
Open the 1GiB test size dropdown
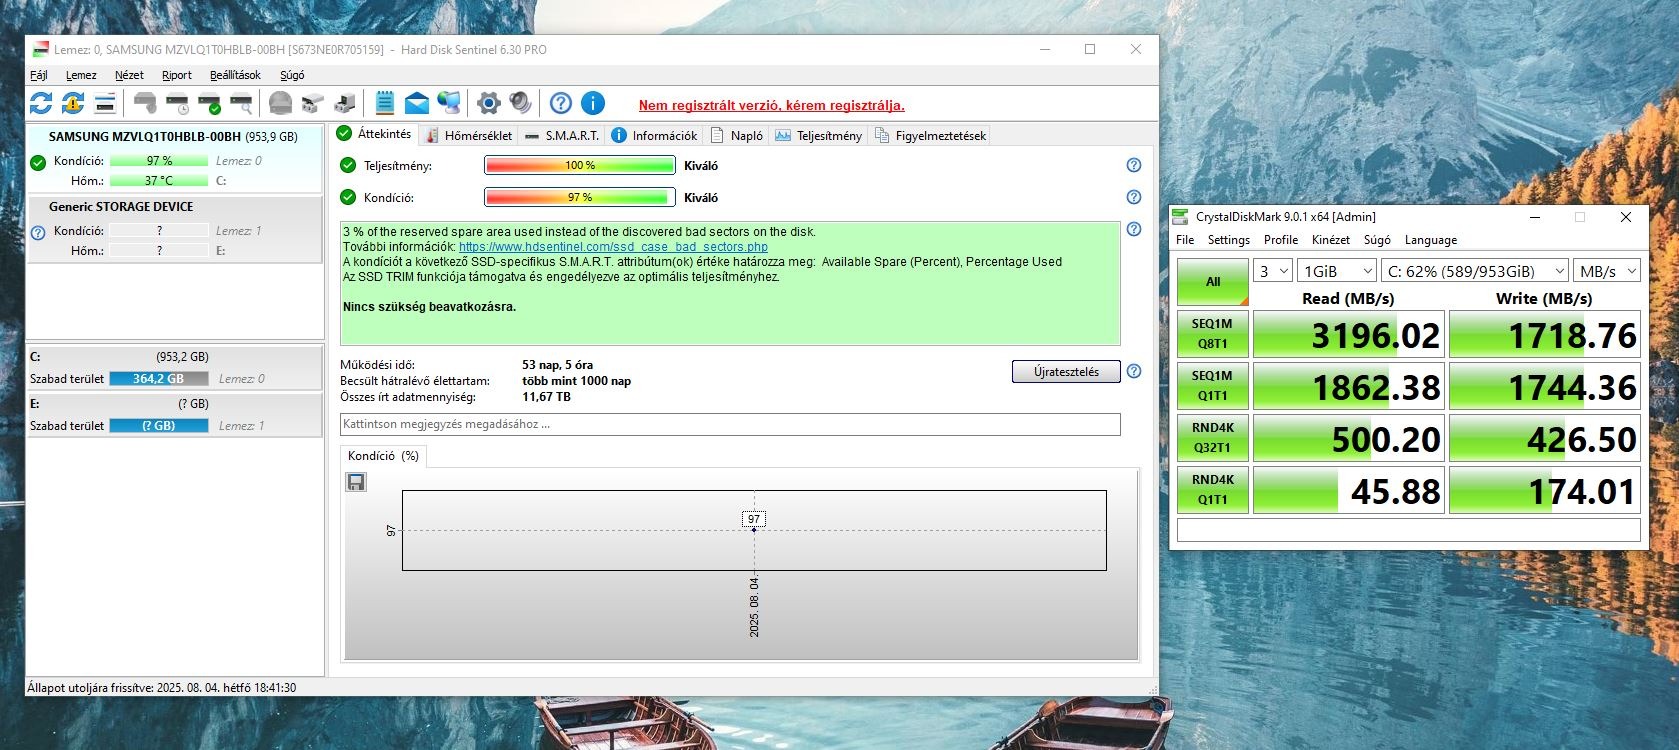click(1337, 271)
